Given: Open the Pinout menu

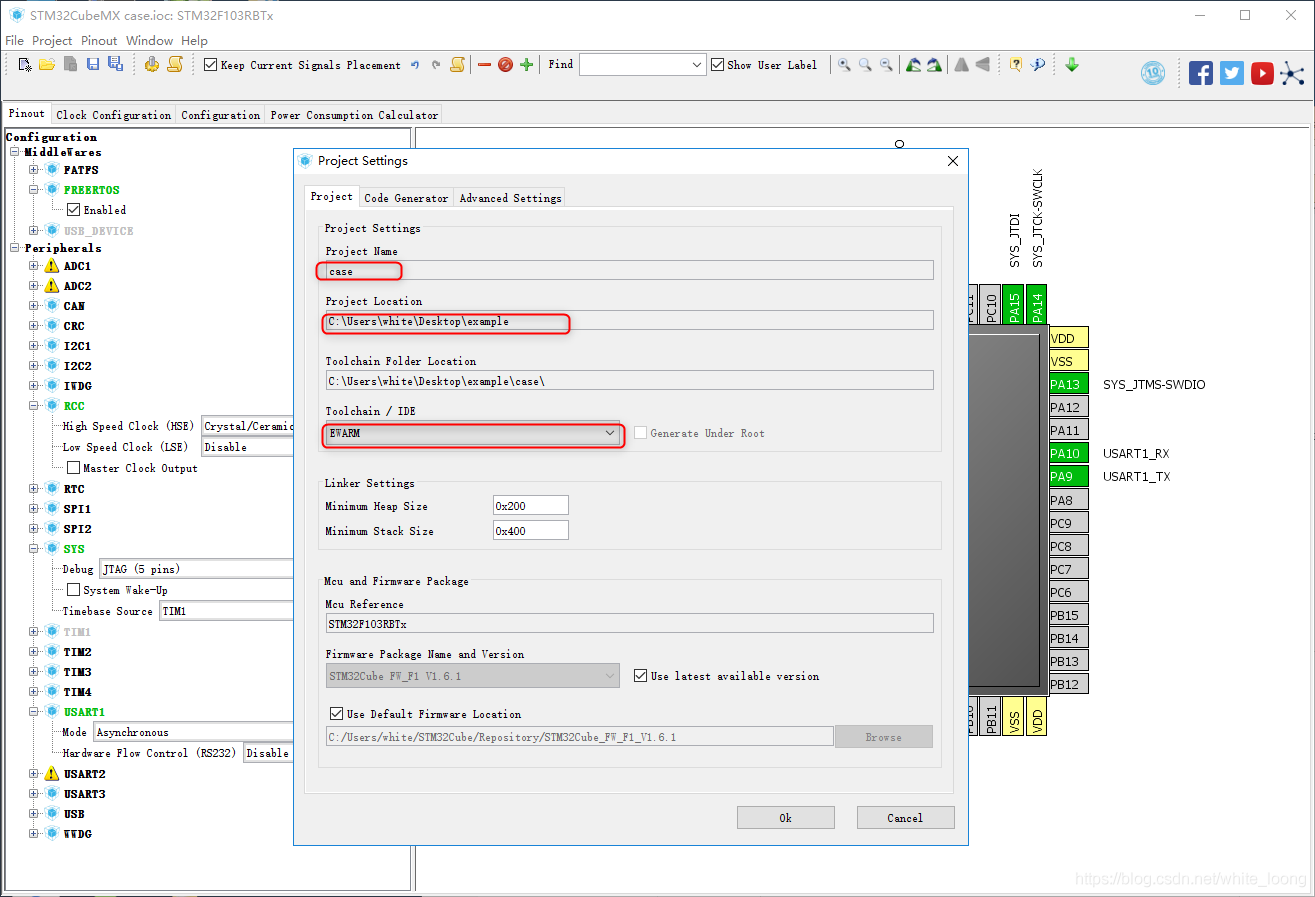Looking at the screenshot, I should tap(99, 41).
